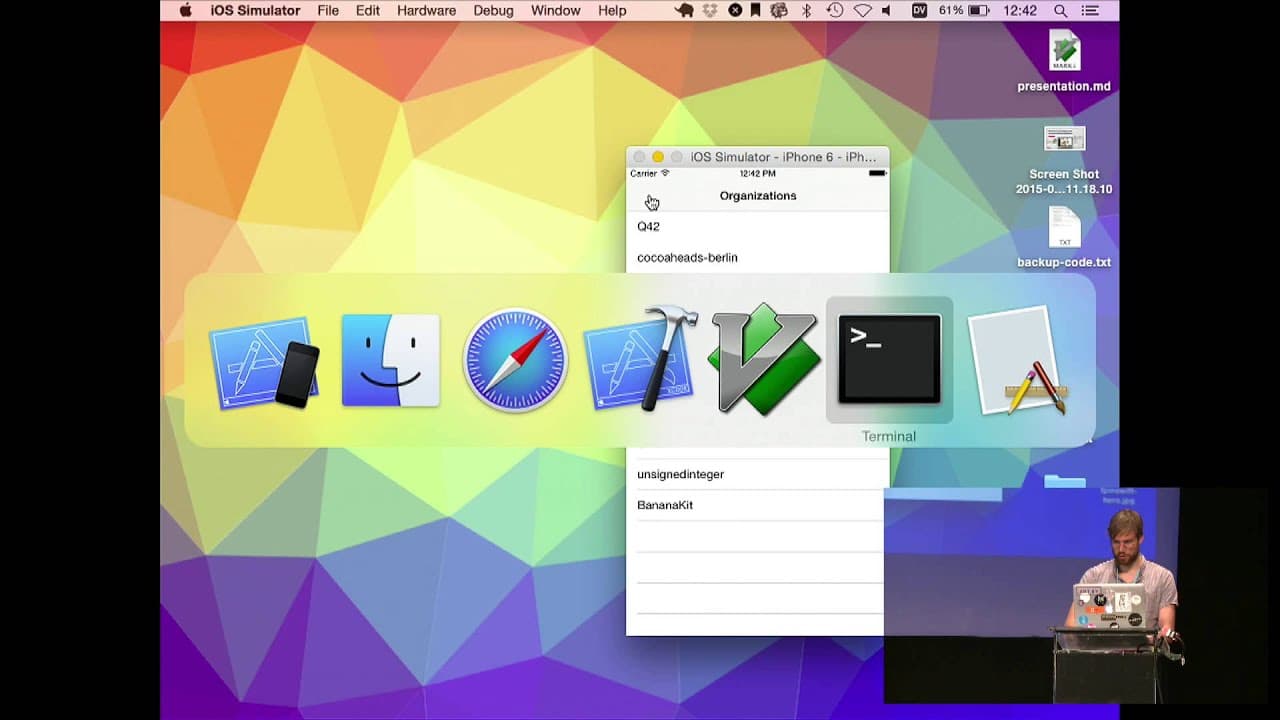1280x720 pixels.
Task: Open the Wi-Fi status menu
Action: 861,11
